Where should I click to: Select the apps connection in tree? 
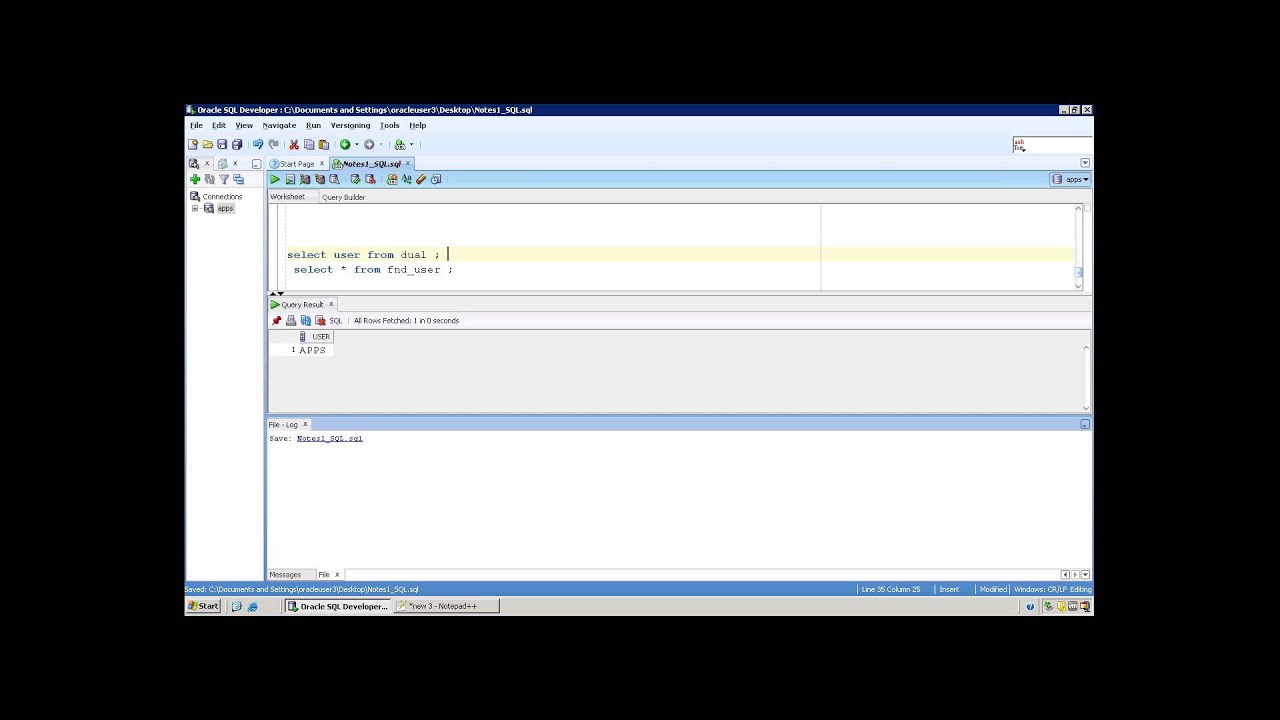click(x=225, y=208)
